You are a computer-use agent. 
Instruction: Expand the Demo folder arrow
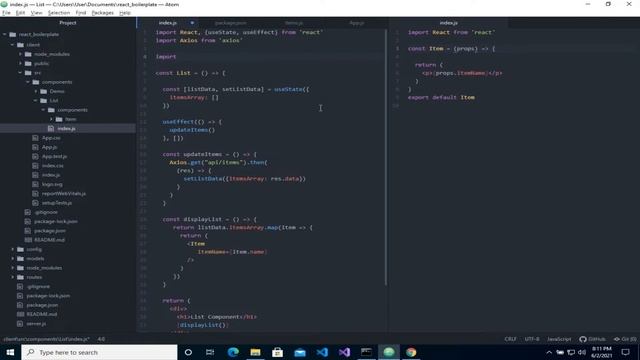(36, 91)
